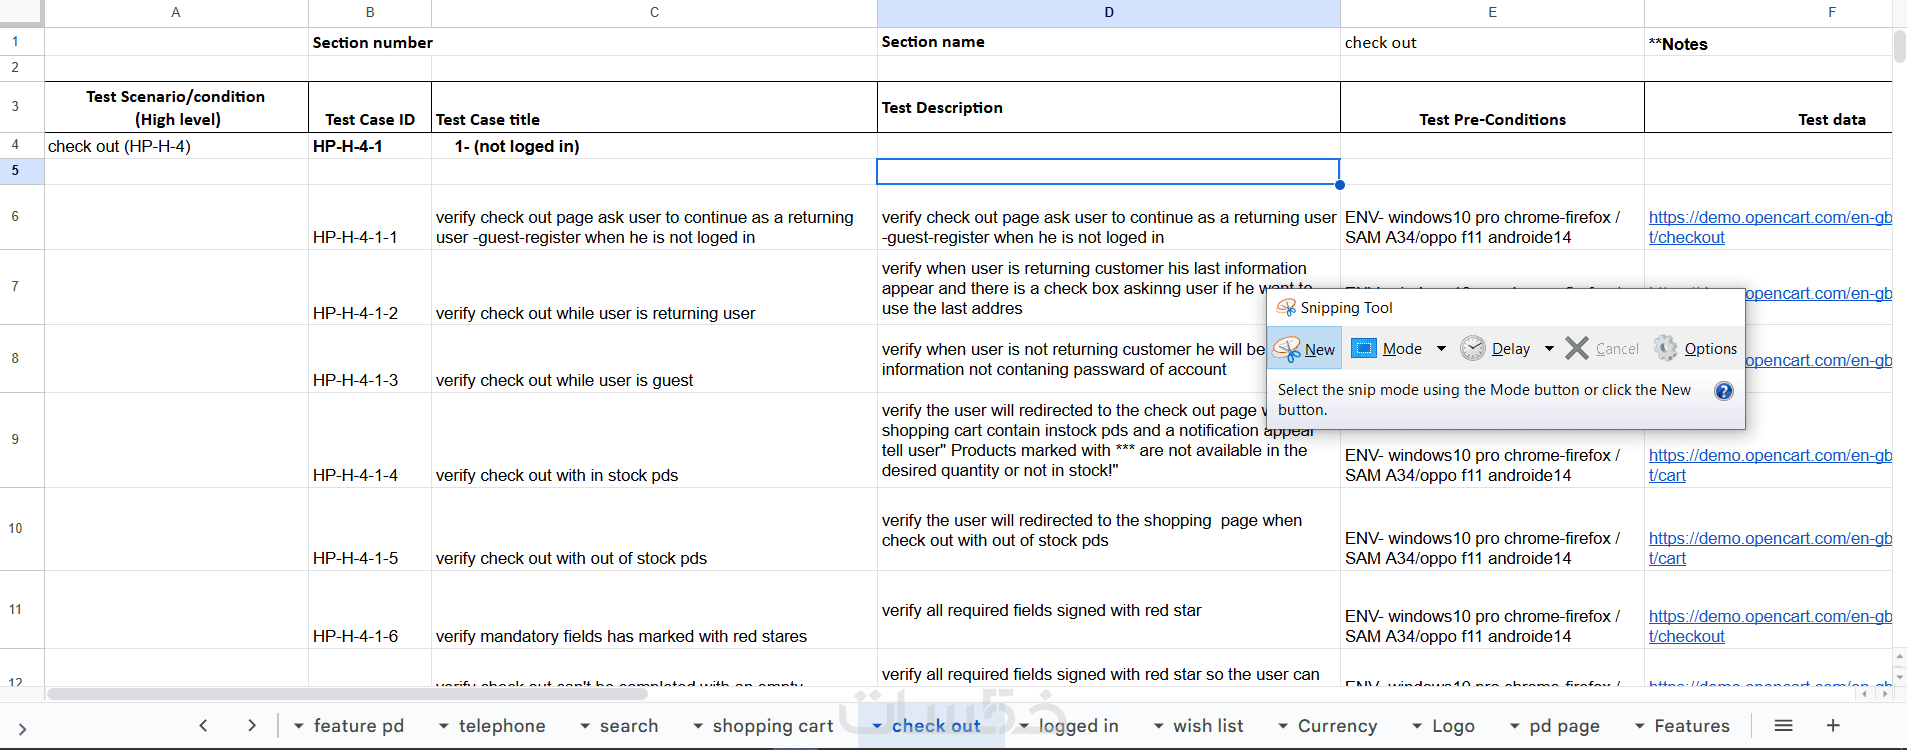Open the cart link in row 10
Viewport: 1907px width, 750px height.
[1770, 548]
